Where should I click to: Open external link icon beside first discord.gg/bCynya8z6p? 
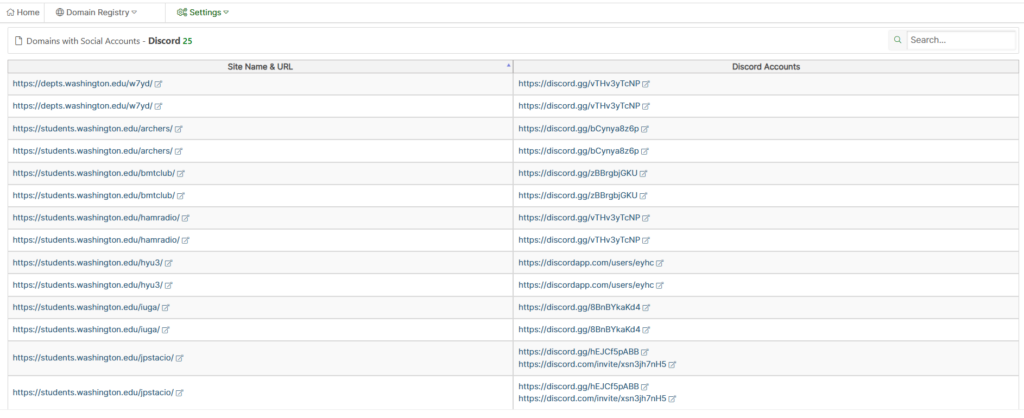click(645, 129)
